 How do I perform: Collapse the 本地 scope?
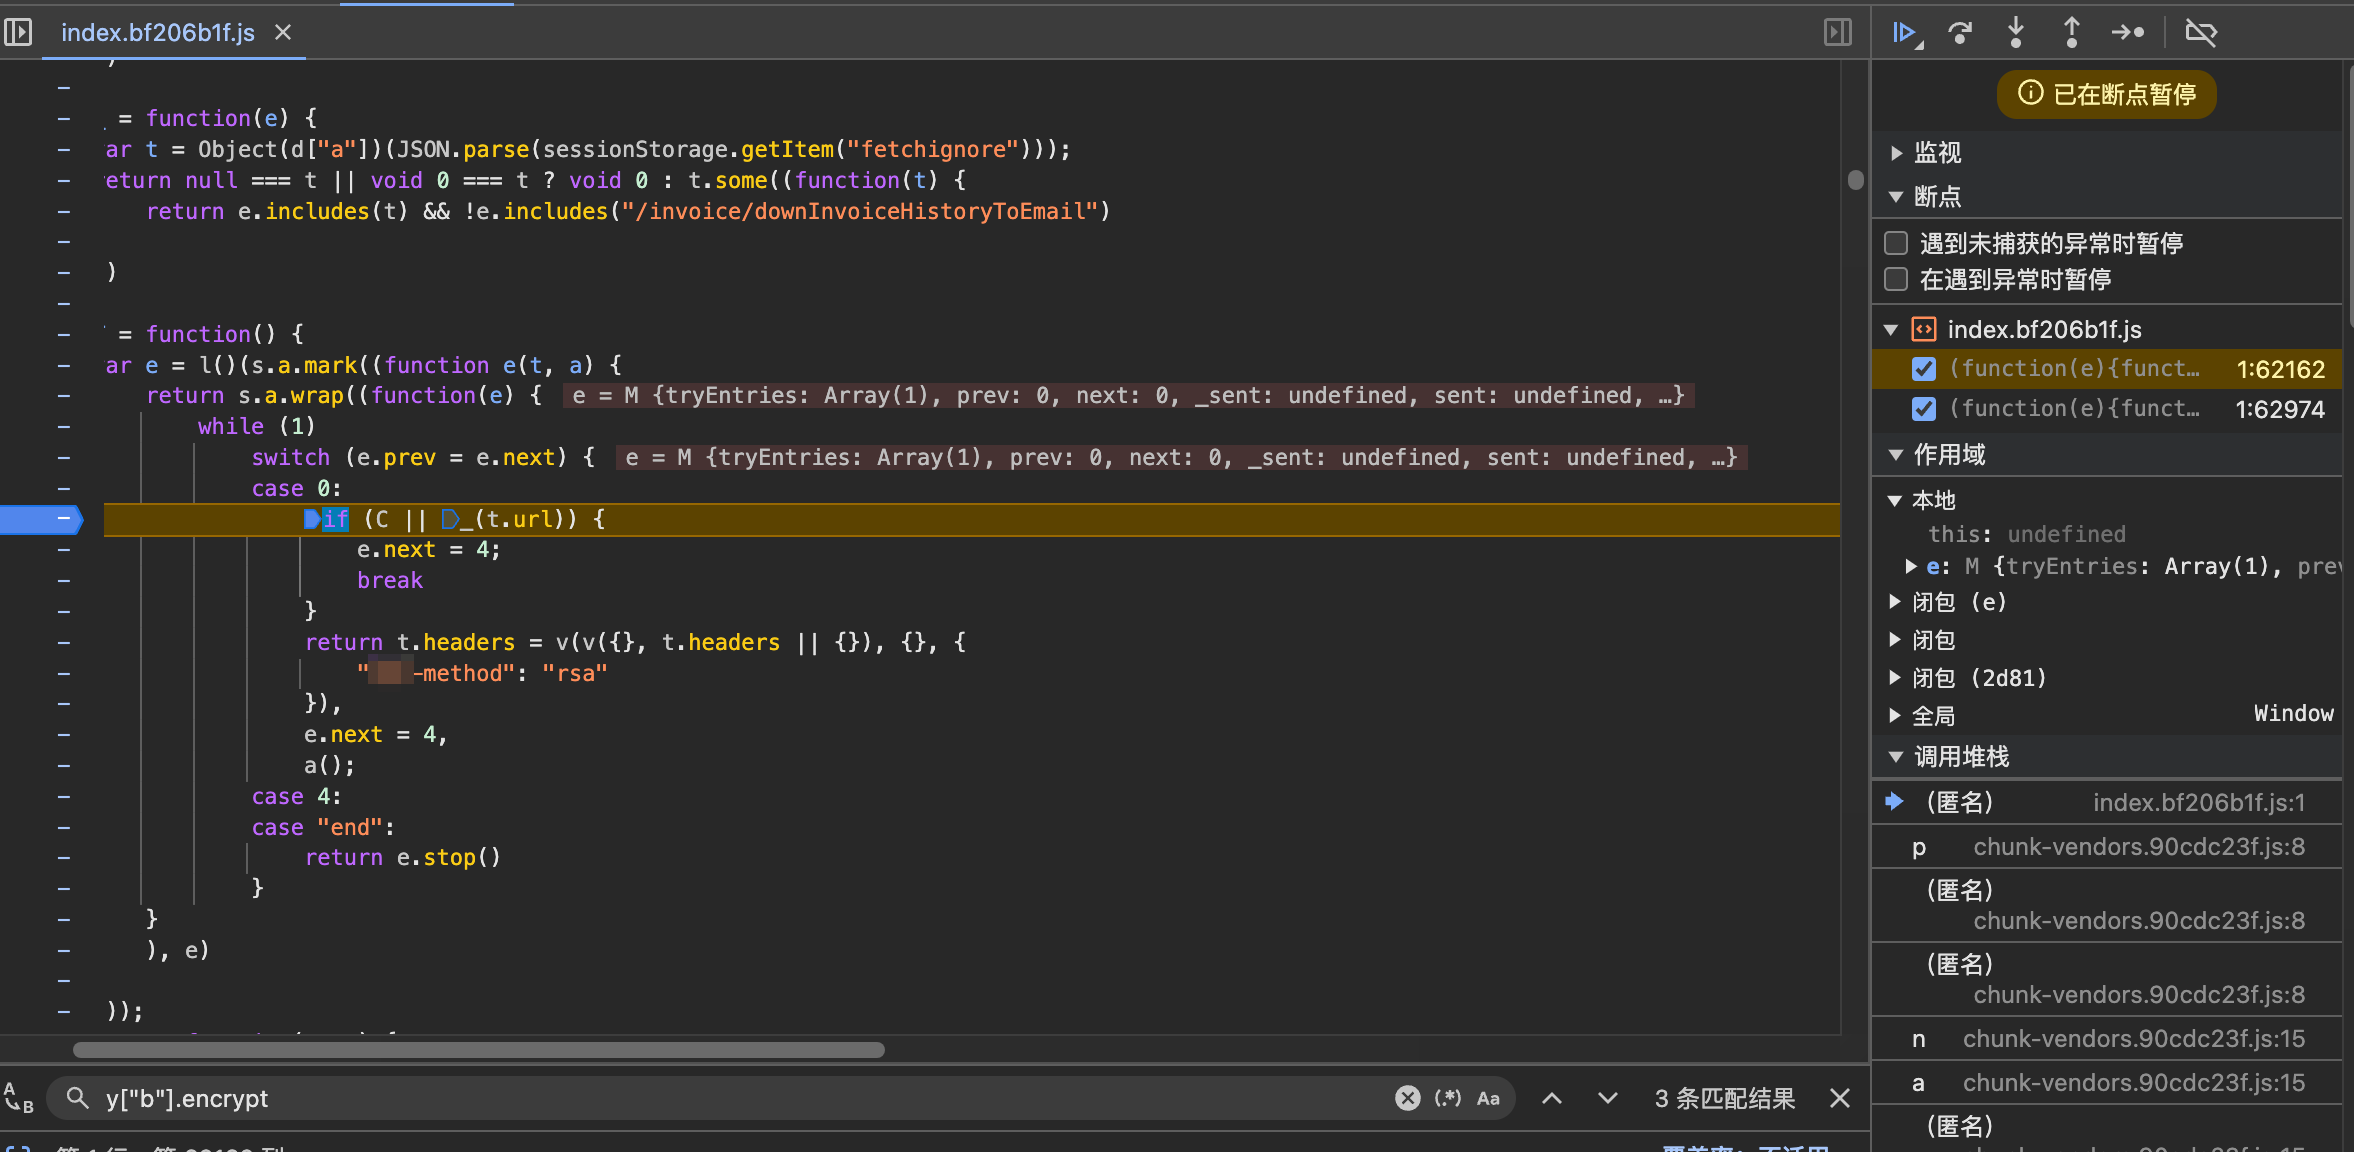[1895, 500]
